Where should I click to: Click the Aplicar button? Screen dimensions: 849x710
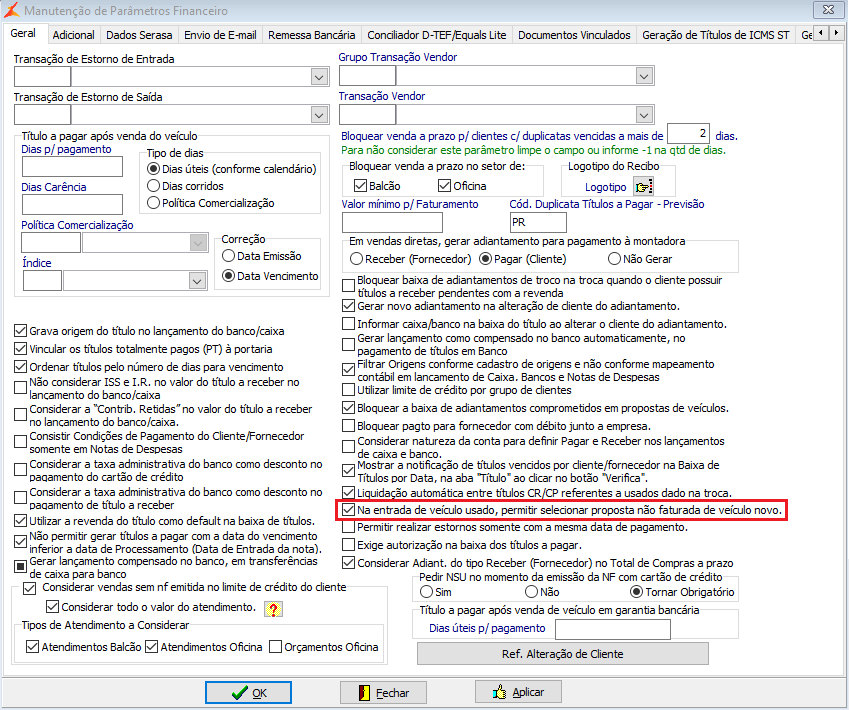point(518,692)
